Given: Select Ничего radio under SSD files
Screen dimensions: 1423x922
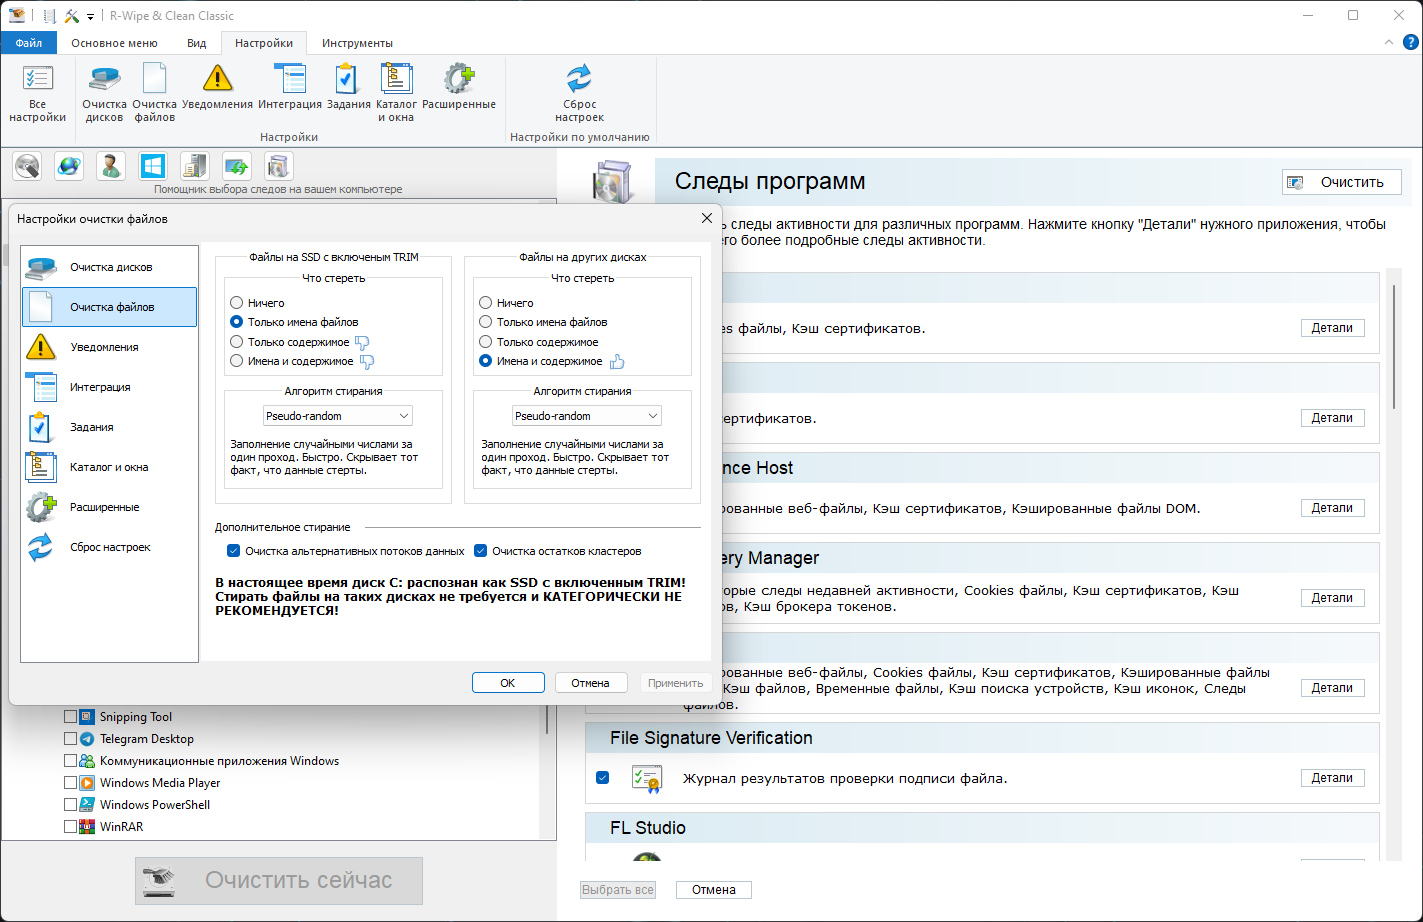Looking at the screenshot, I should [x=237, y=302].
